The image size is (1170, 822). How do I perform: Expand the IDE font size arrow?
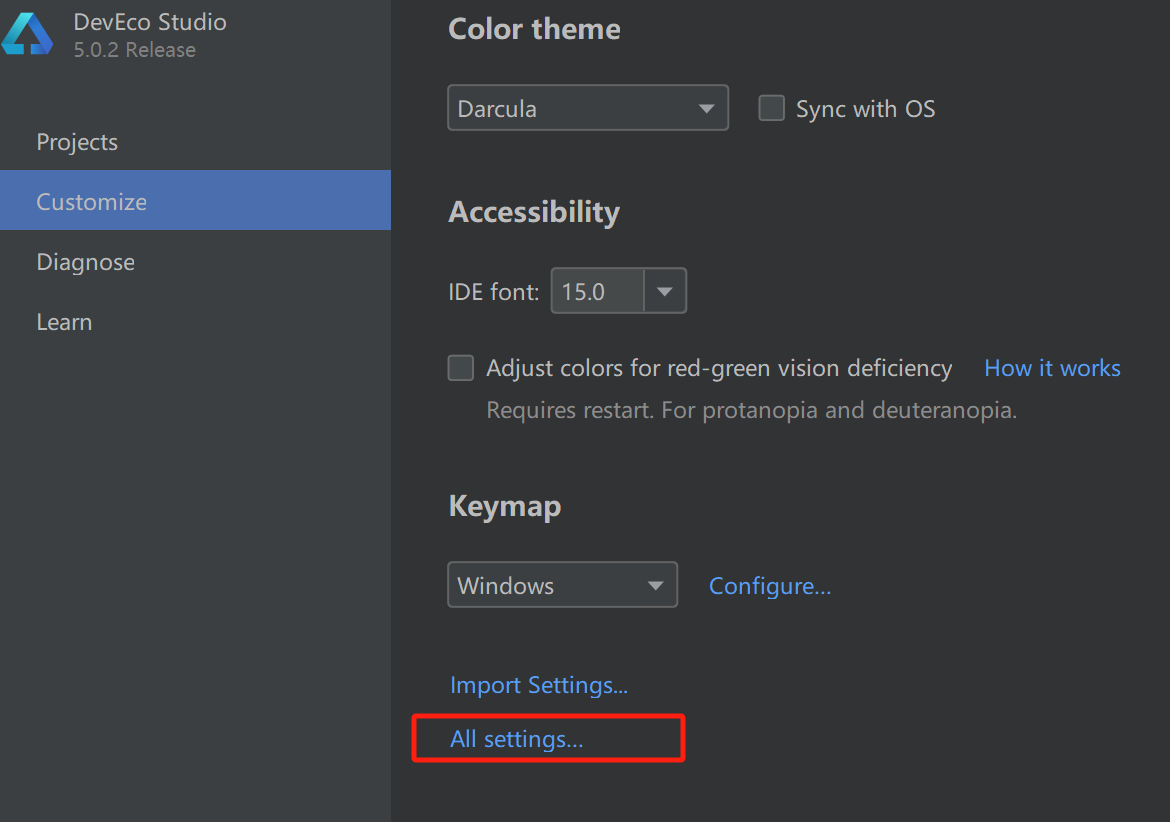click(x=665, y=292)
